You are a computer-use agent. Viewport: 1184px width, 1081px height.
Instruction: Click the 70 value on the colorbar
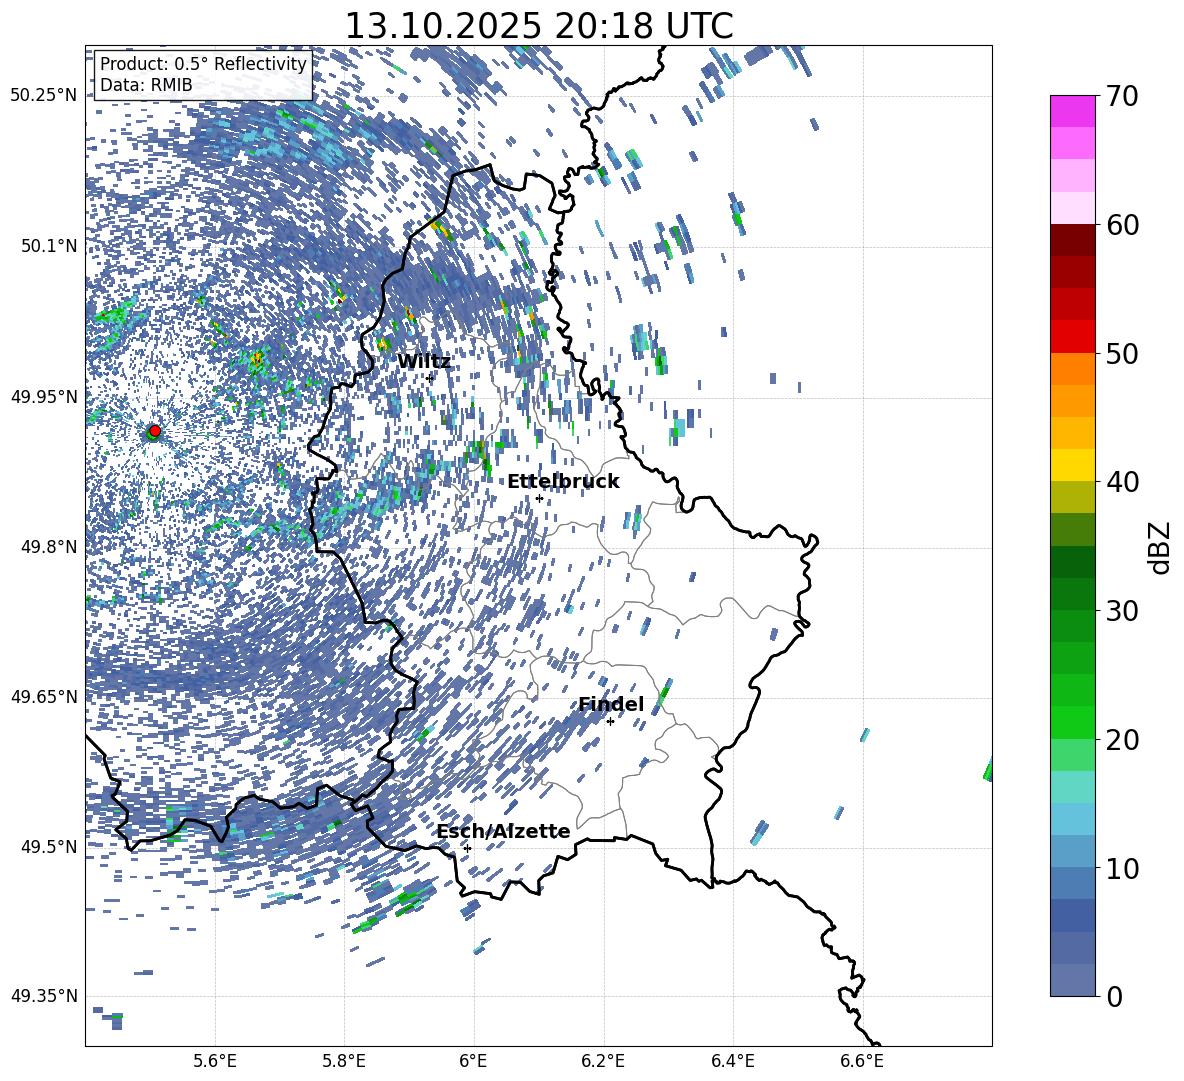click(x=1121, y=97)
